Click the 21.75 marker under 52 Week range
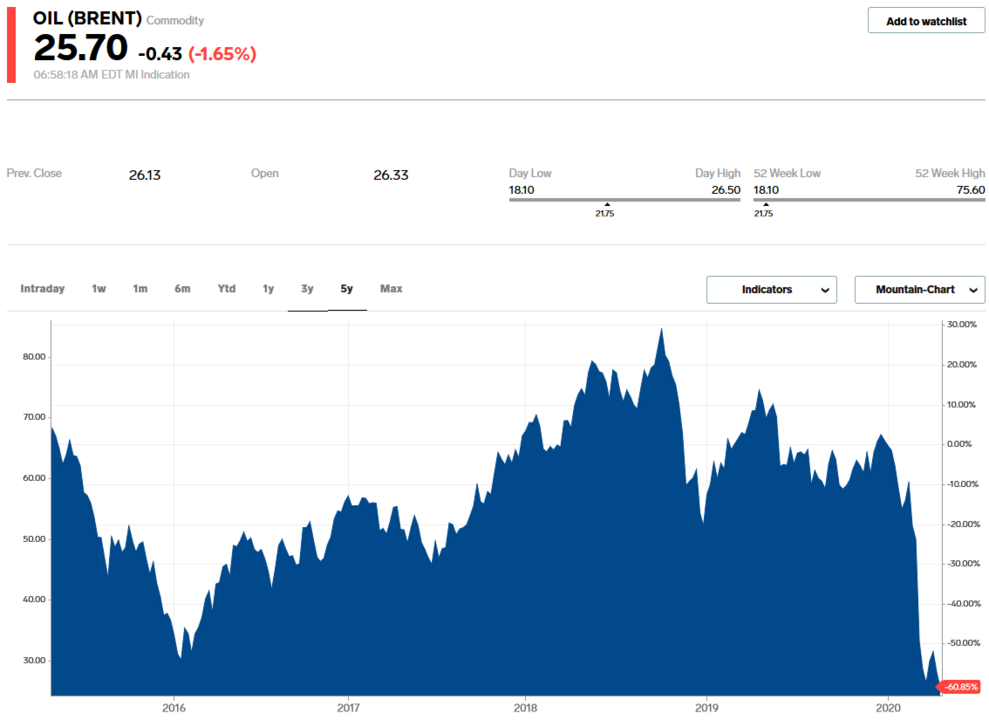This screenshot has height=720, width=989. tap(764, 211)
